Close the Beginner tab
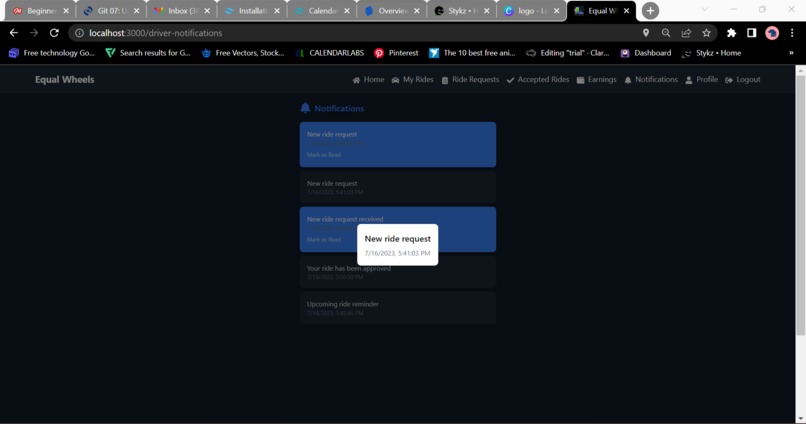The height and width of the screenshot is (424, 806). coord(66,11)
